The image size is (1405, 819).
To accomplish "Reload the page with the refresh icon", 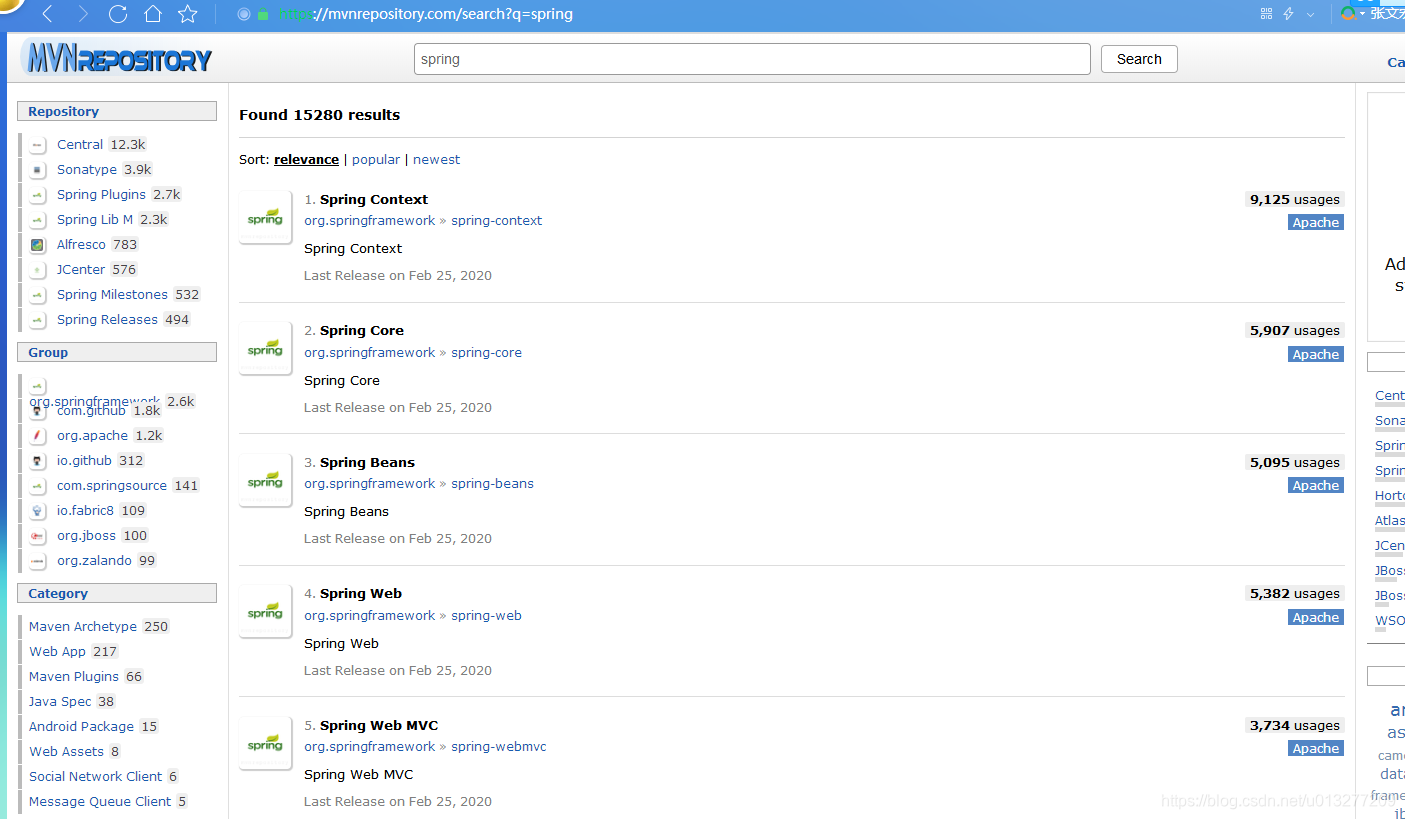I will click(118, 14).
